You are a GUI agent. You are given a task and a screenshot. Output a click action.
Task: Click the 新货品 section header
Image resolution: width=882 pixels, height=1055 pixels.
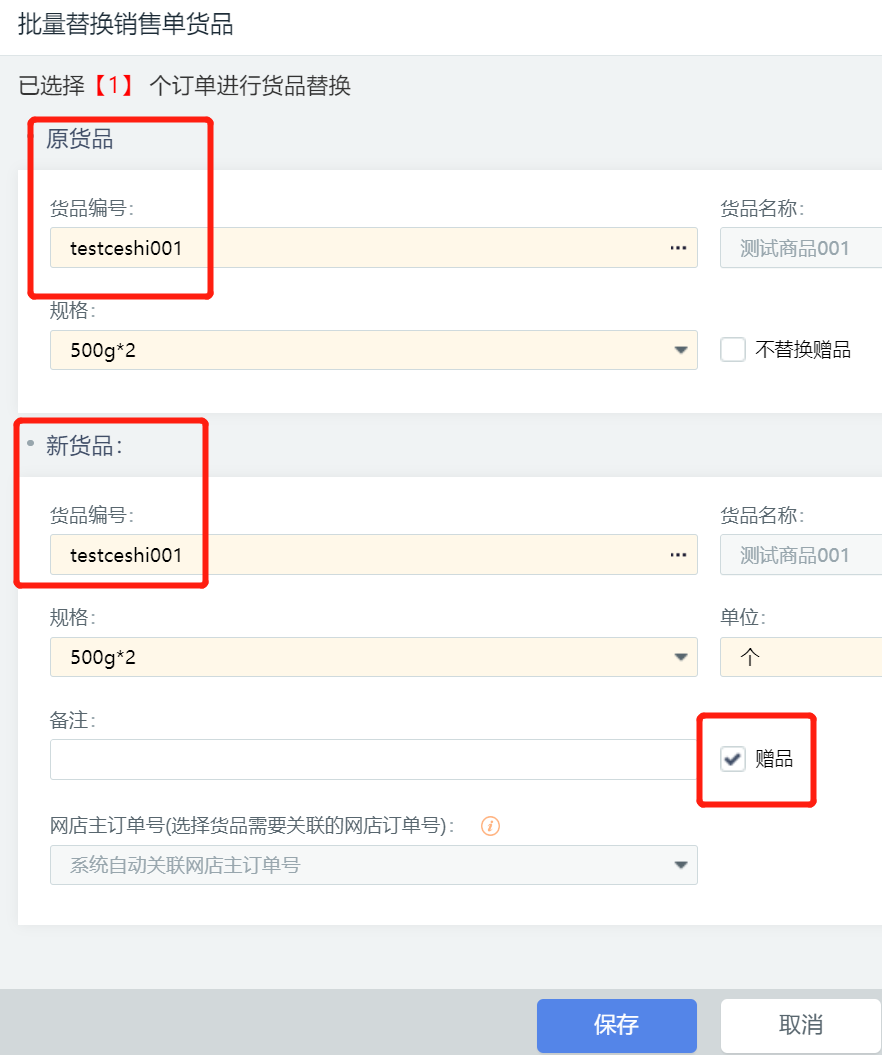click(x=84, y=445)
